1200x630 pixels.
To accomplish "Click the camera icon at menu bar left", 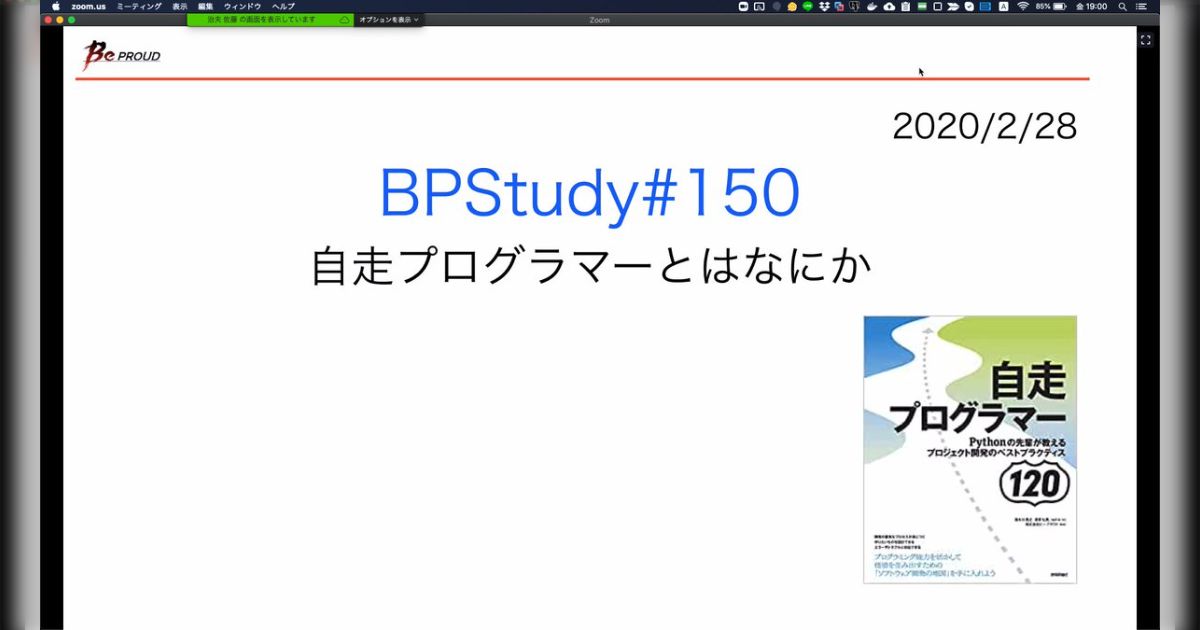I will (742, 8).
